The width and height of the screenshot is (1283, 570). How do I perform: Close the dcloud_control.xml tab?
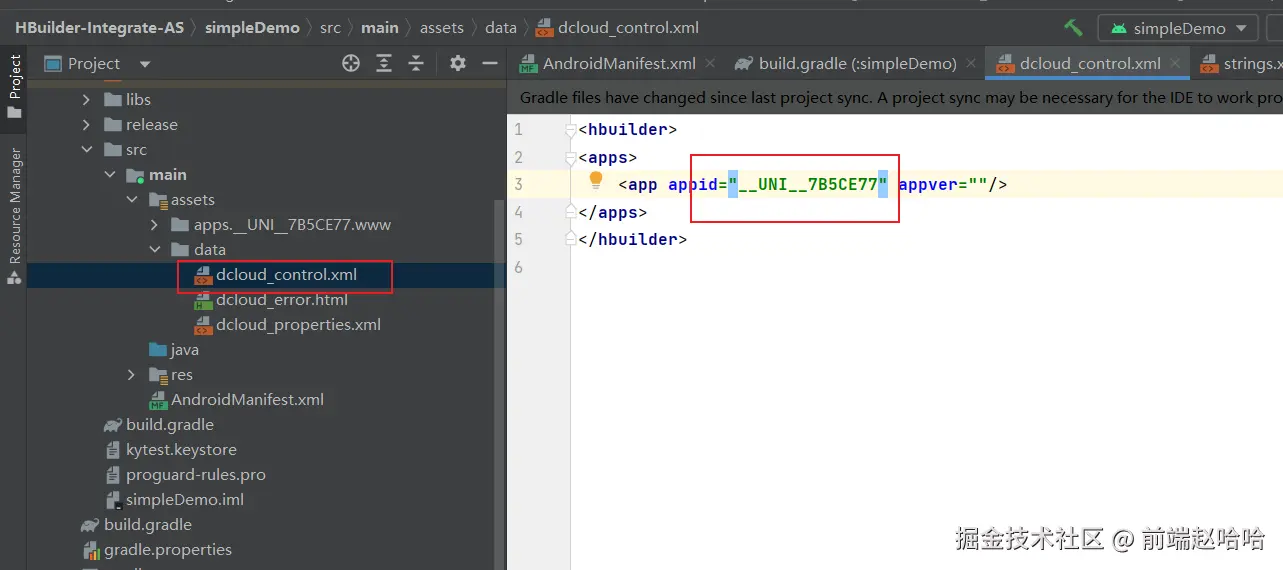pos(1175,63)
